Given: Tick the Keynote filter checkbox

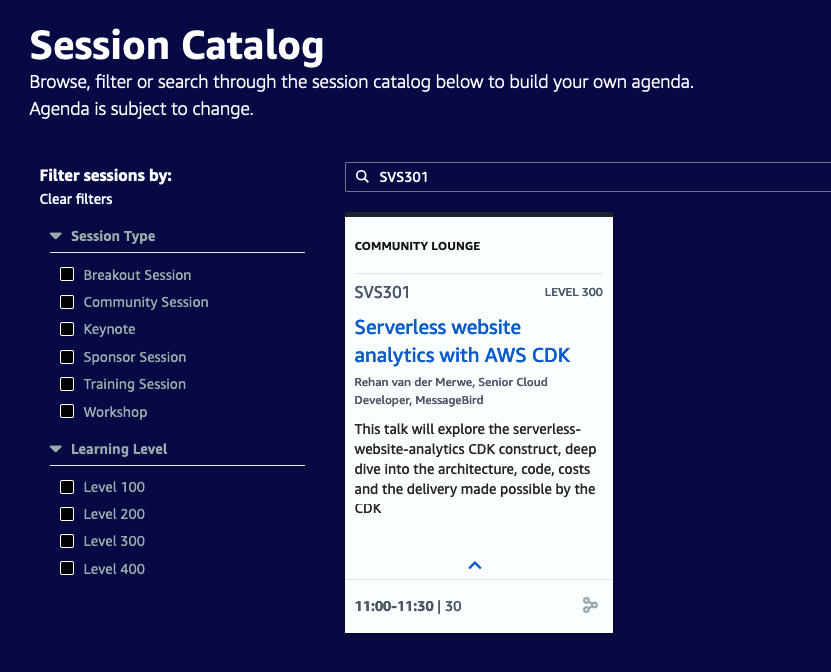Looking at the screenshot, I should tap(67, 329).
